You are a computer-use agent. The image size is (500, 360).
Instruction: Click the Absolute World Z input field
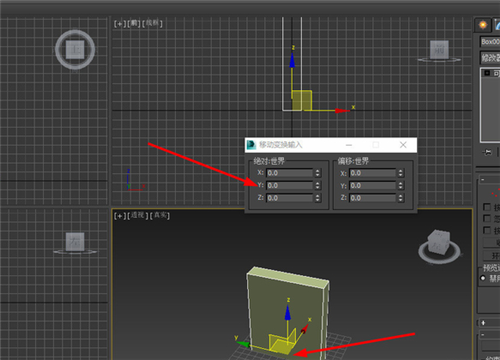click(289, 198)
